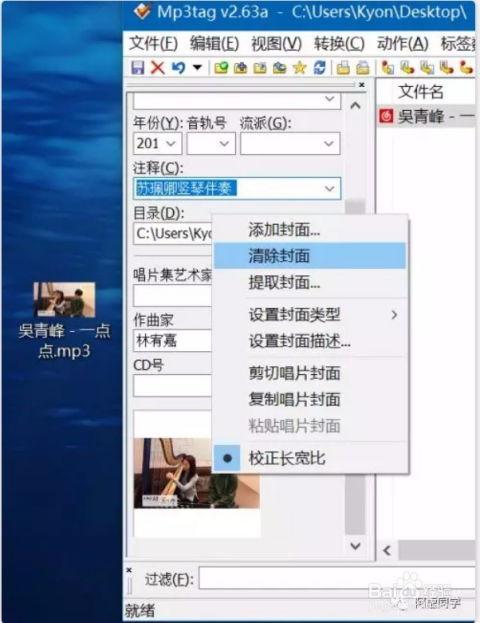
Task: Toggle the 校正长宽比 option
Action: coord(310,458)
